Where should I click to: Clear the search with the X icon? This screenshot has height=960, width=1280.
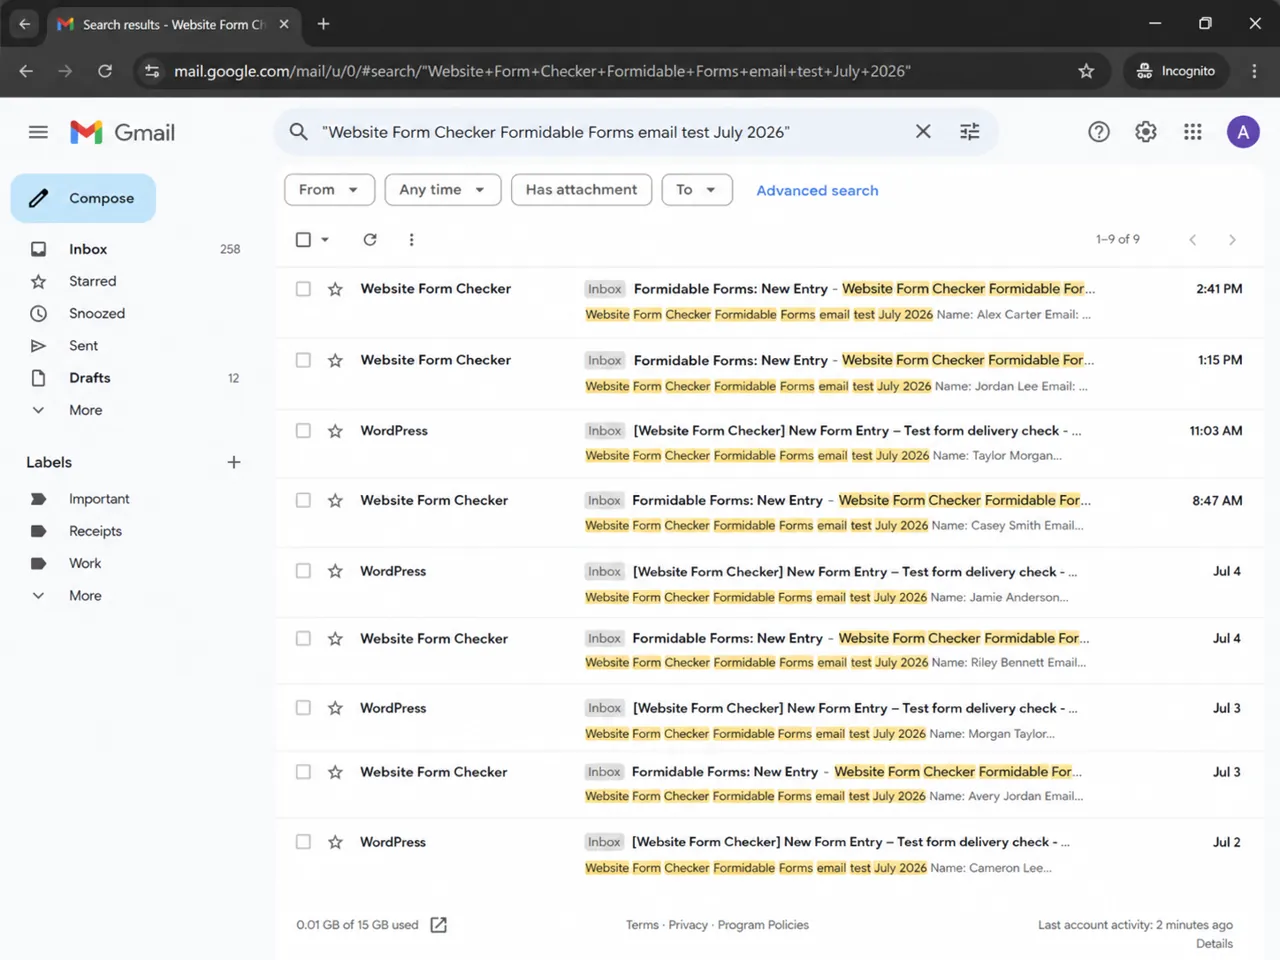click(923, 132)
